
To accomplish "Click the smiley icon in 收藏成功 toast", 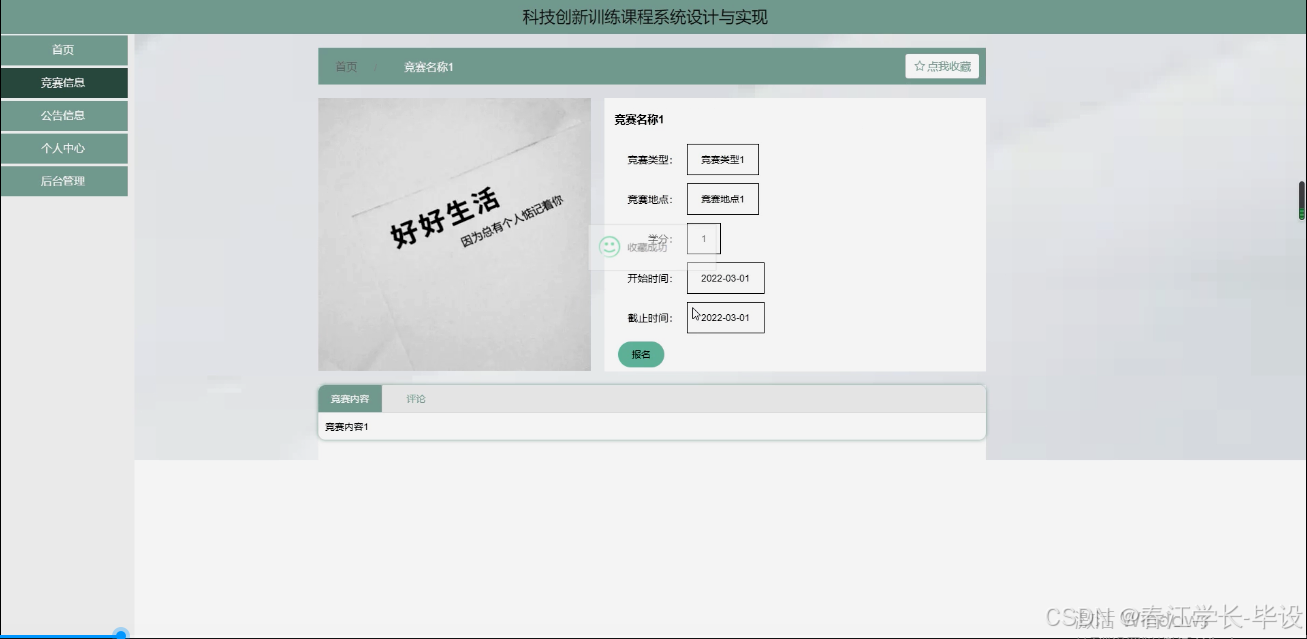I will click(609, 246).
